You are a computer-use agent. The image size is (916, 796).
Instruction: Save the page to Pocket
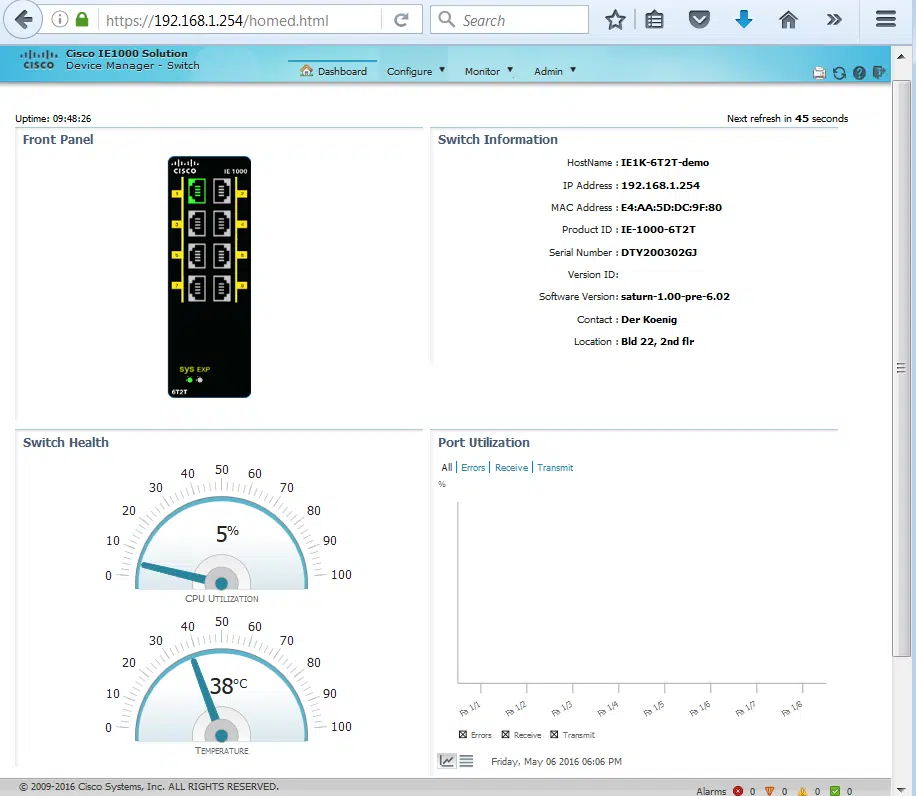[x=699, y=20]
